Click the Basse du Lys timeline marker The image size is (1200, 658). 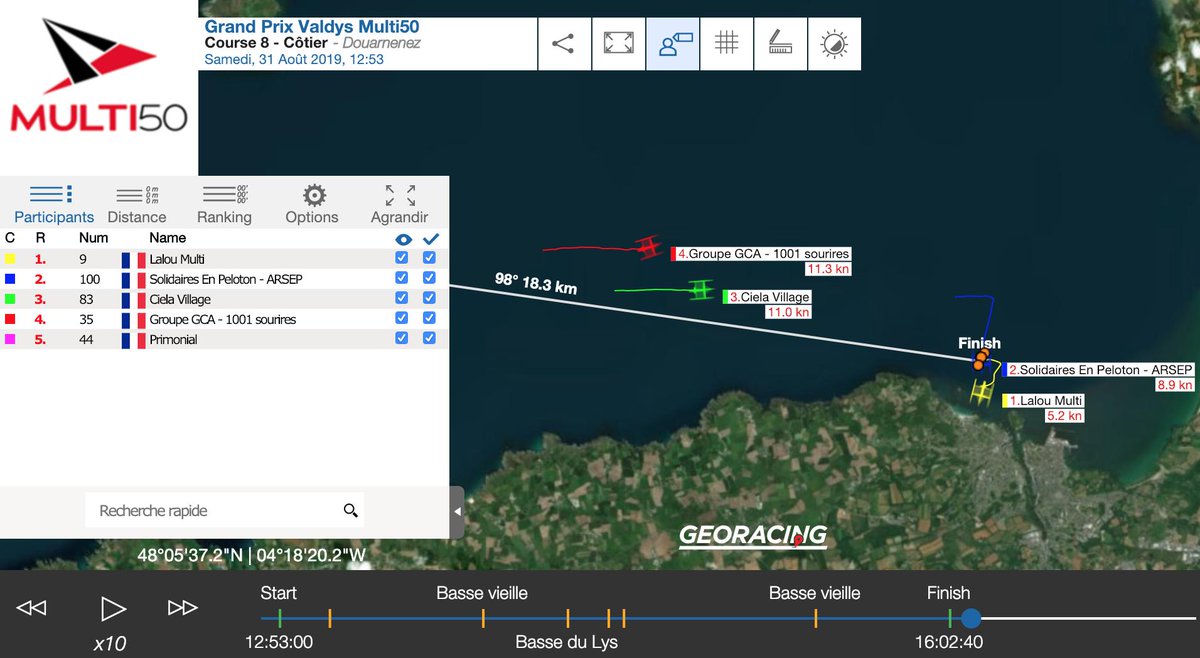[x=568, y=618]
